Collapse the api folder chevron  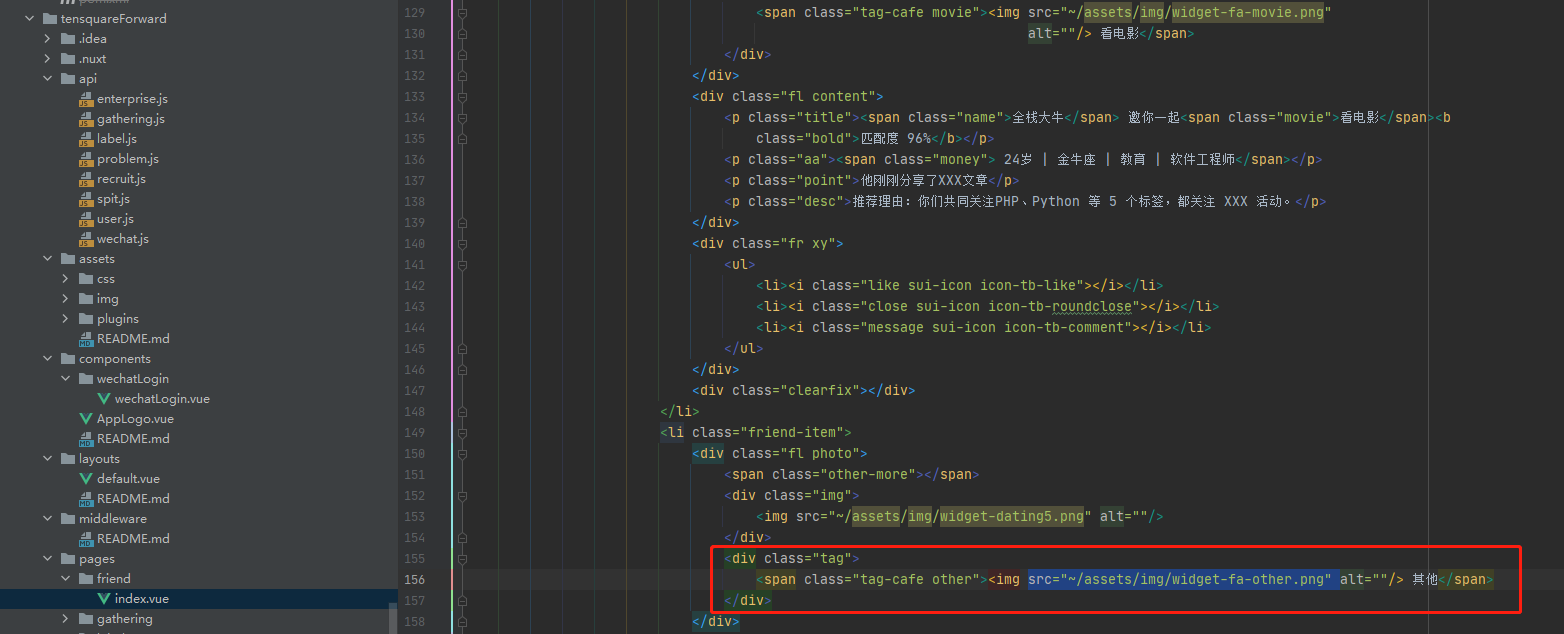pyautogui.click(x=48, y=79)
